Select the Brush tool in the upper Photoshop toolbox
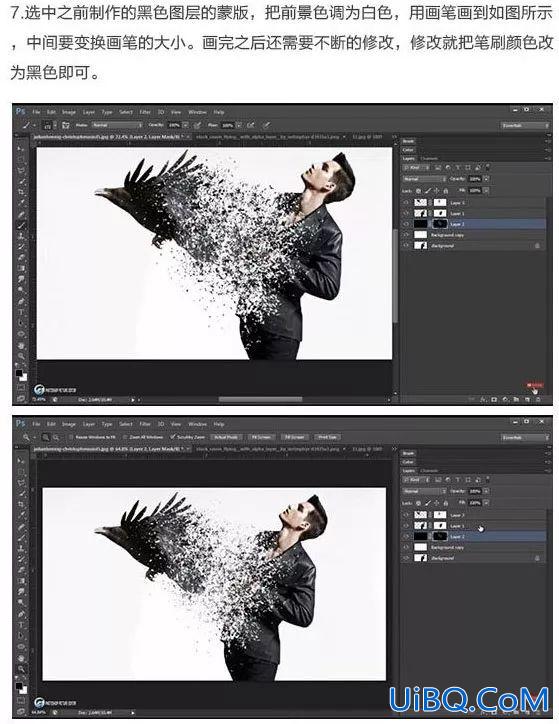The image size is (559, 724). 21,225
